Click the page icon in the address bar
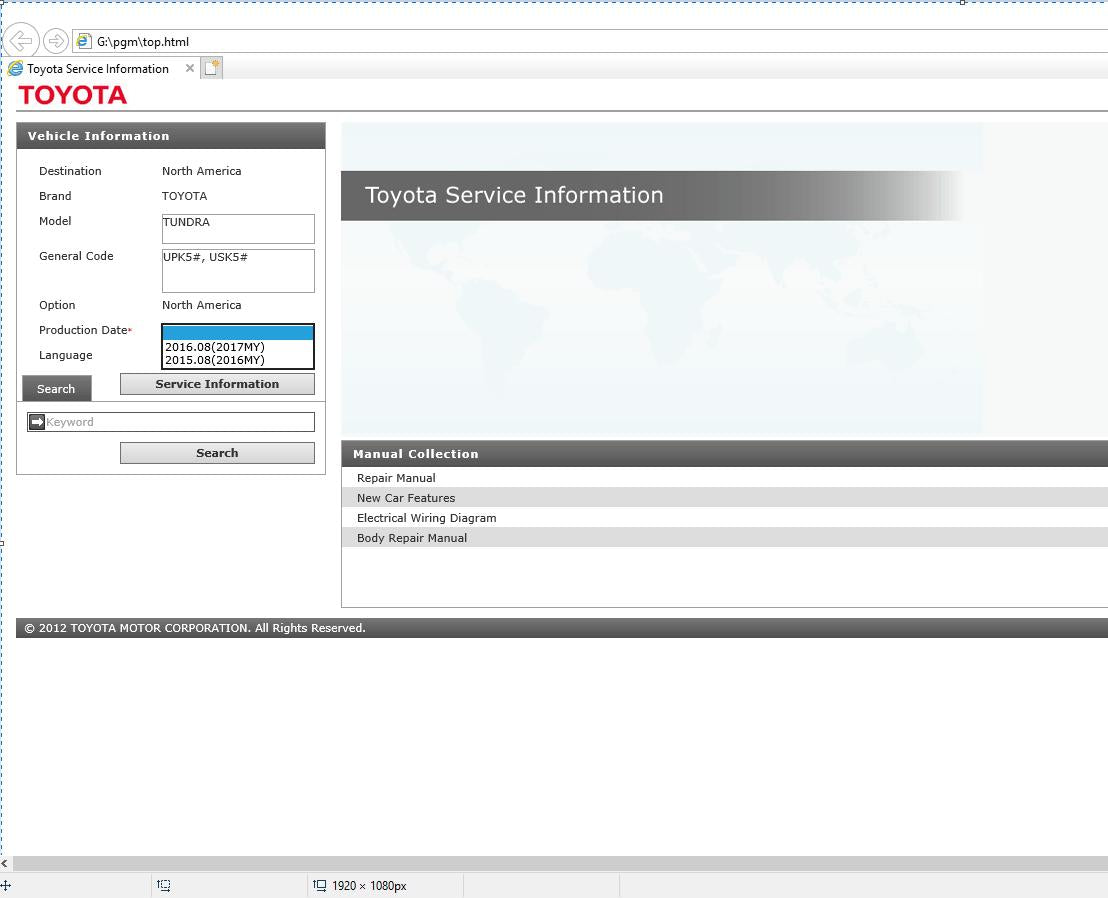 click(x=84, y=41)
